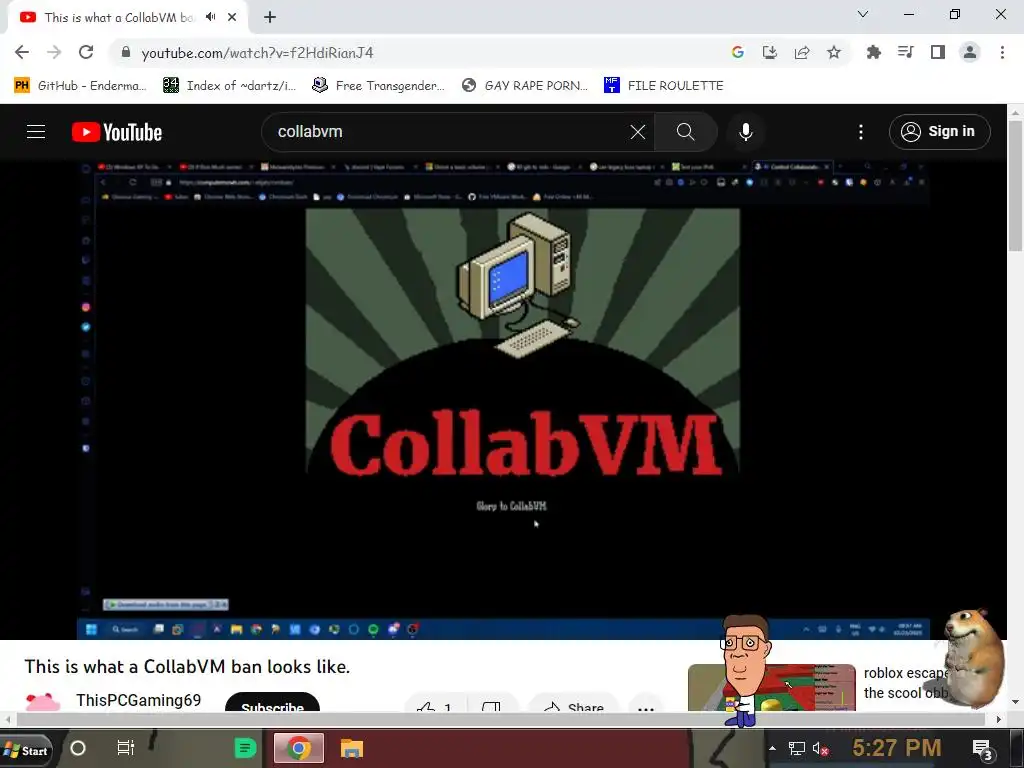Go to YouTube home via logo
The image size is (1024, 768).
(x=117, y=132)
